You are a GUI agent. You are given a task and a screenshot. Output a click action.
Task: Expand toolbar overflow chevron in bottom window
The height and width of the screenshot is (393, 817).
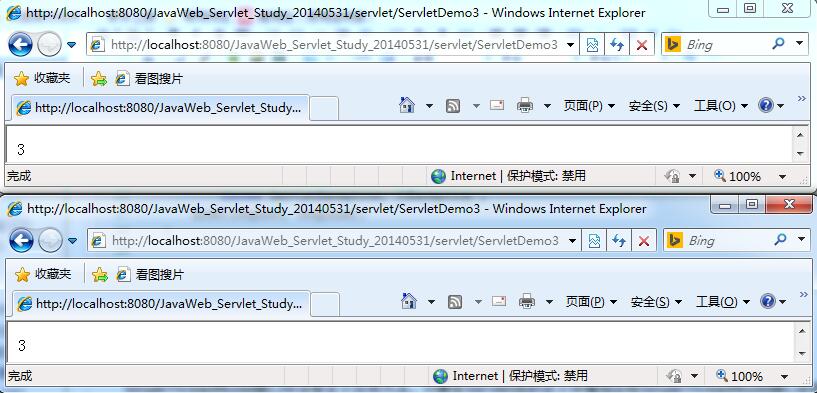click(804, 294)
